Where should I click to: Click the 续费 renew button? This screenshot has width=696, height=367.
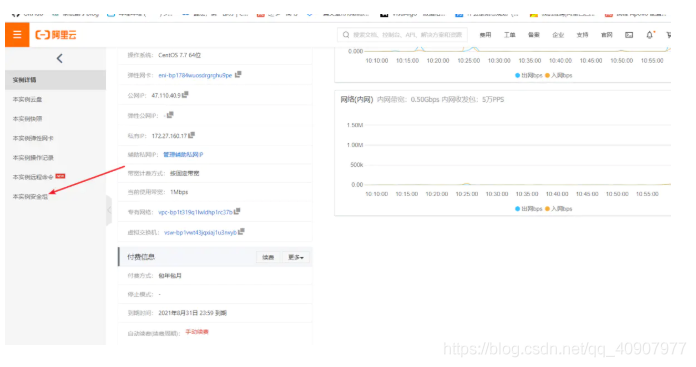[x=268, y=257]
